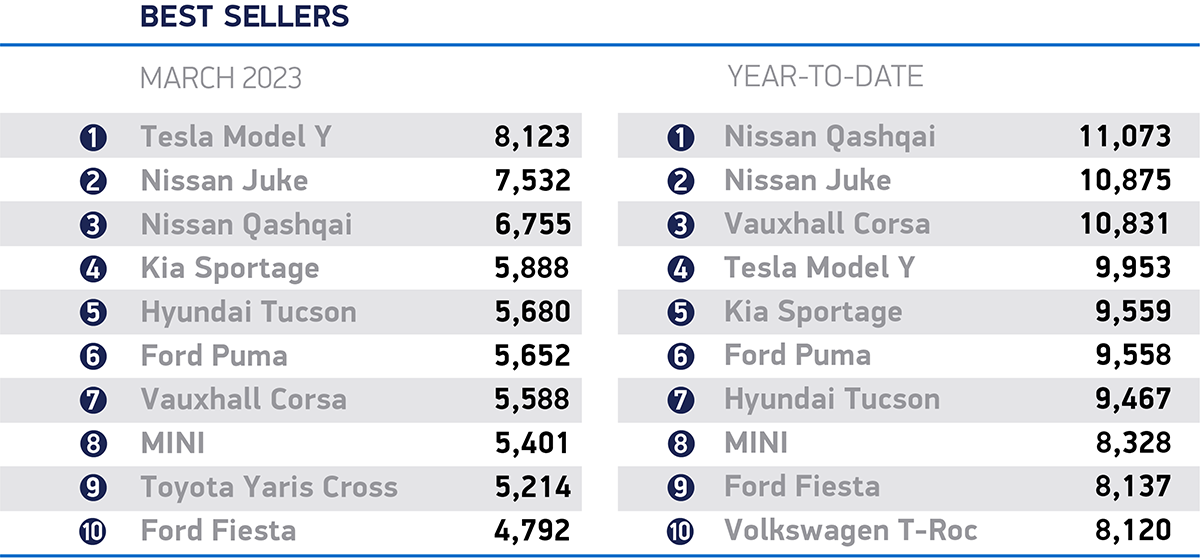Click the rank 9 badge beside Toyota Yaris Cross
1200x560 pixels.
pos(93,488)
